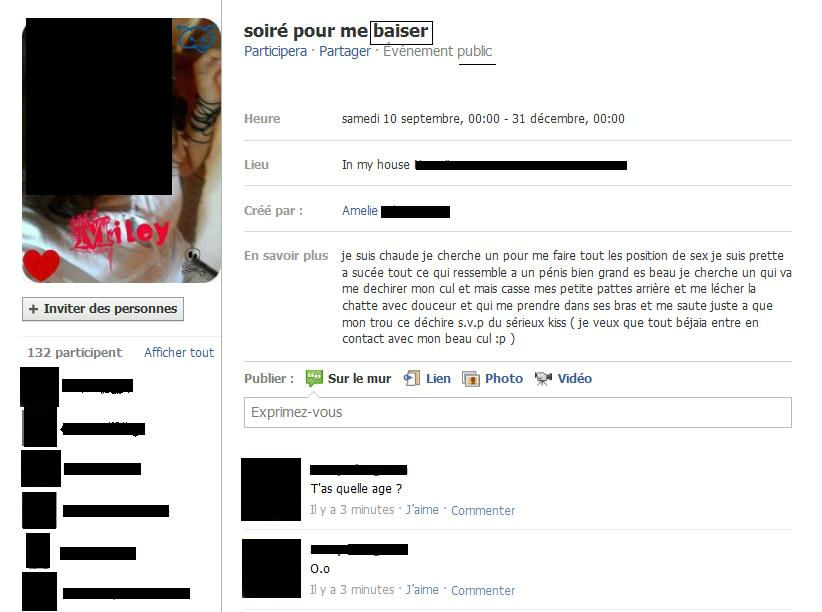Click Commenter under the "O.o" post
The width and height of the screenshot is (822, 612).
tap(483, 590)
